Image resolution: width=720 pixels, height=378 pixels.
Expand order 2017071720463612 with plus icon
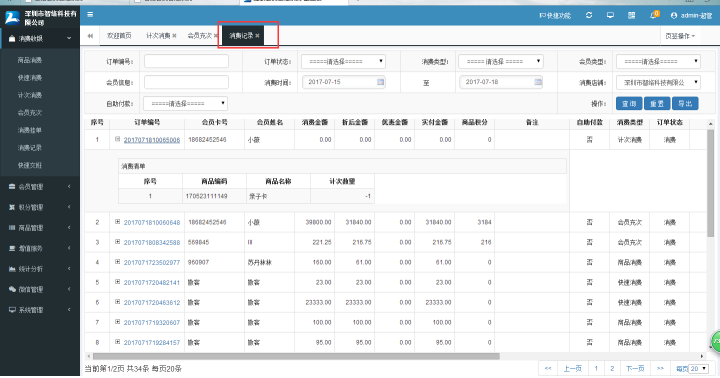(x=118, y=302)
